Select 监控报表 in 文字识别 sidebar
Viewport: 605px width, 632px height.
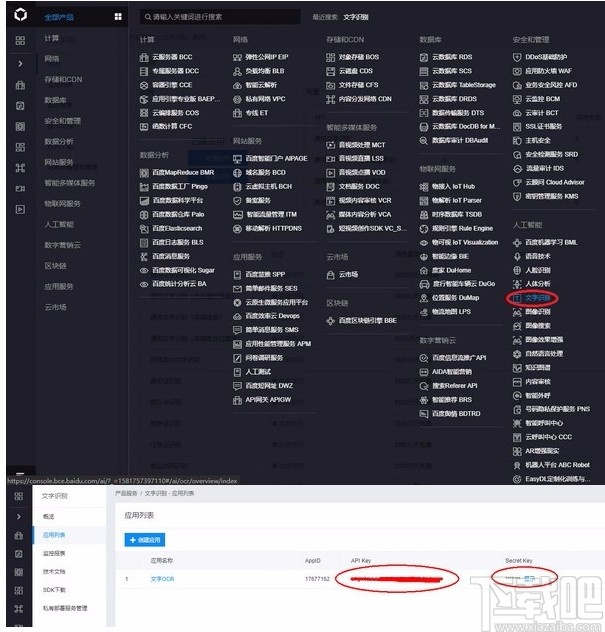54,553
